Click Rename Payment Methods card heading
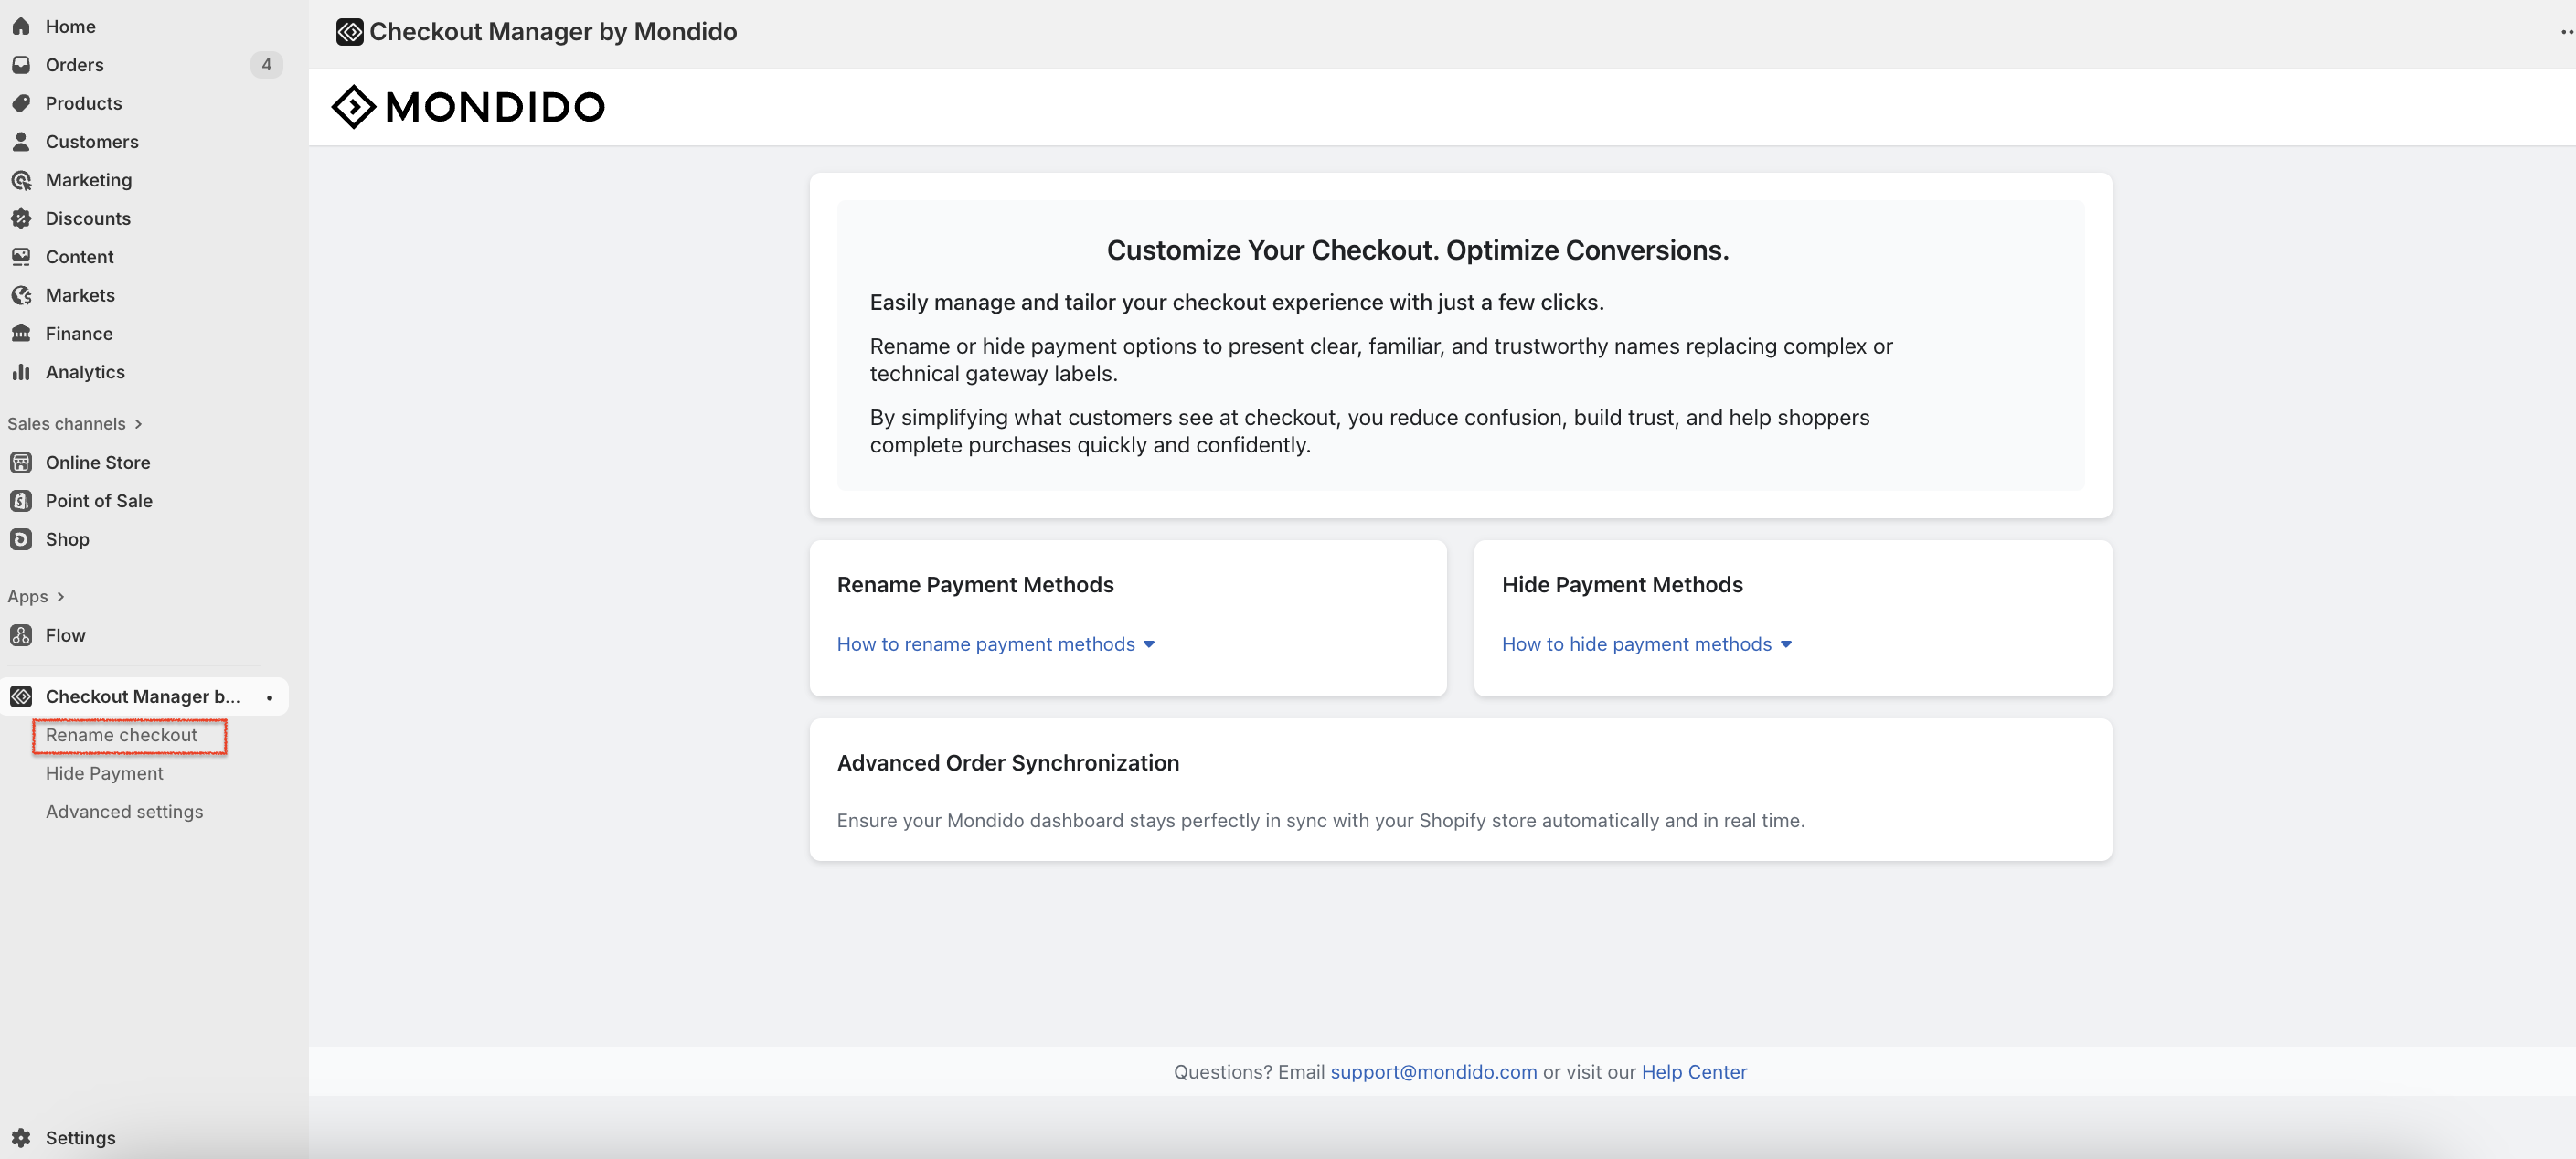This screenshot has height=1159, width=2576. pyautogui.click(x=975, y=585)
